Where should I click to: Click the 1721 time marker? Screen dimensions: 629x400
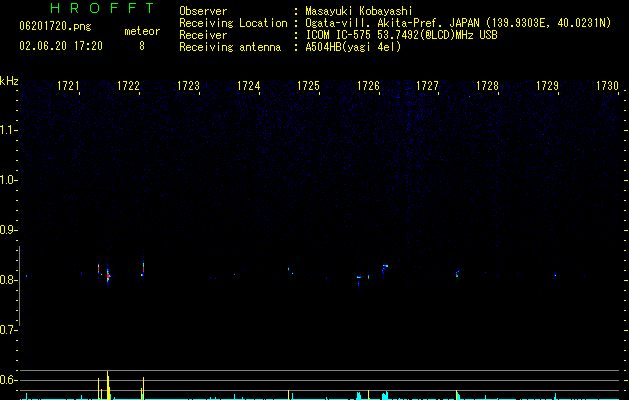click(68, 86)
